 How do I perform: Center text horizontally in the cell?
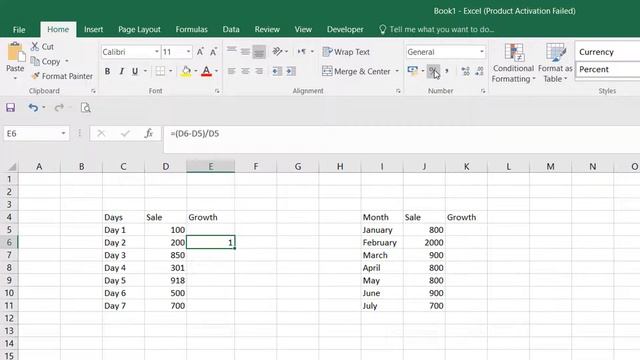pos(245,71)
